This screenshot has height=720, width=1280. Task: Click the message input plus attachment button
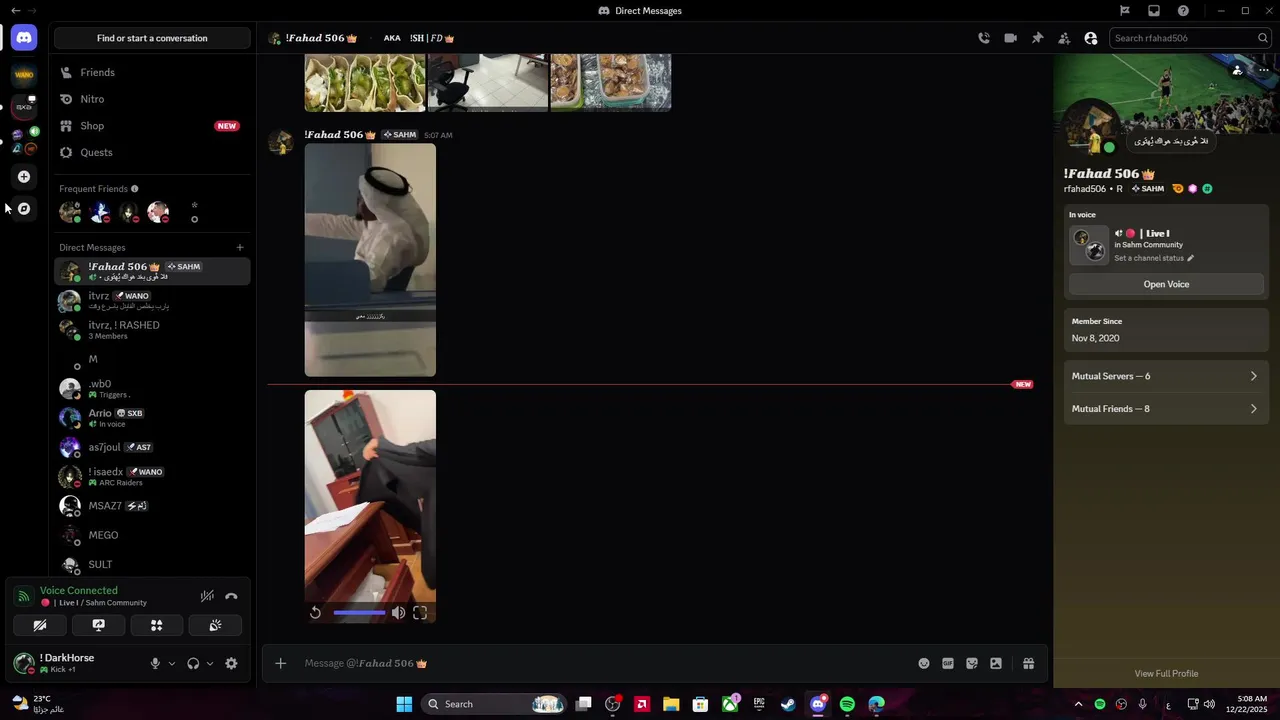pyautogui.click(x=281, y=663)
